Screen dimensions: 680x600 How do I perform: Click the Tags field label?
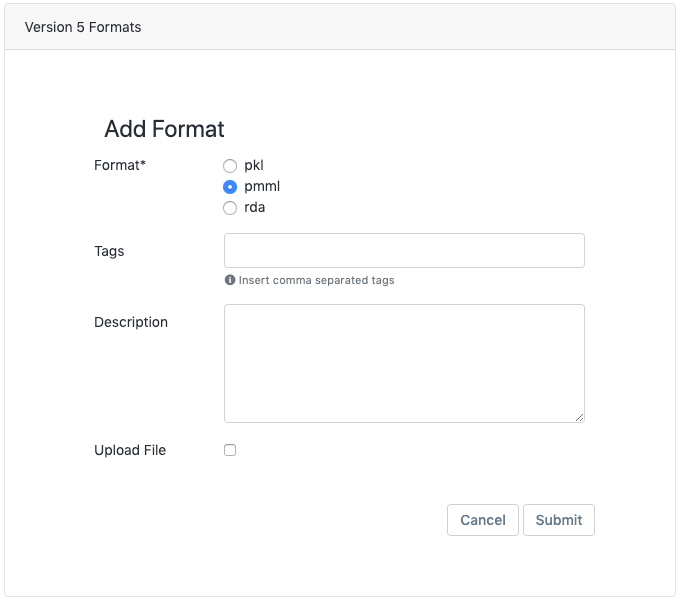click(109, 251)
